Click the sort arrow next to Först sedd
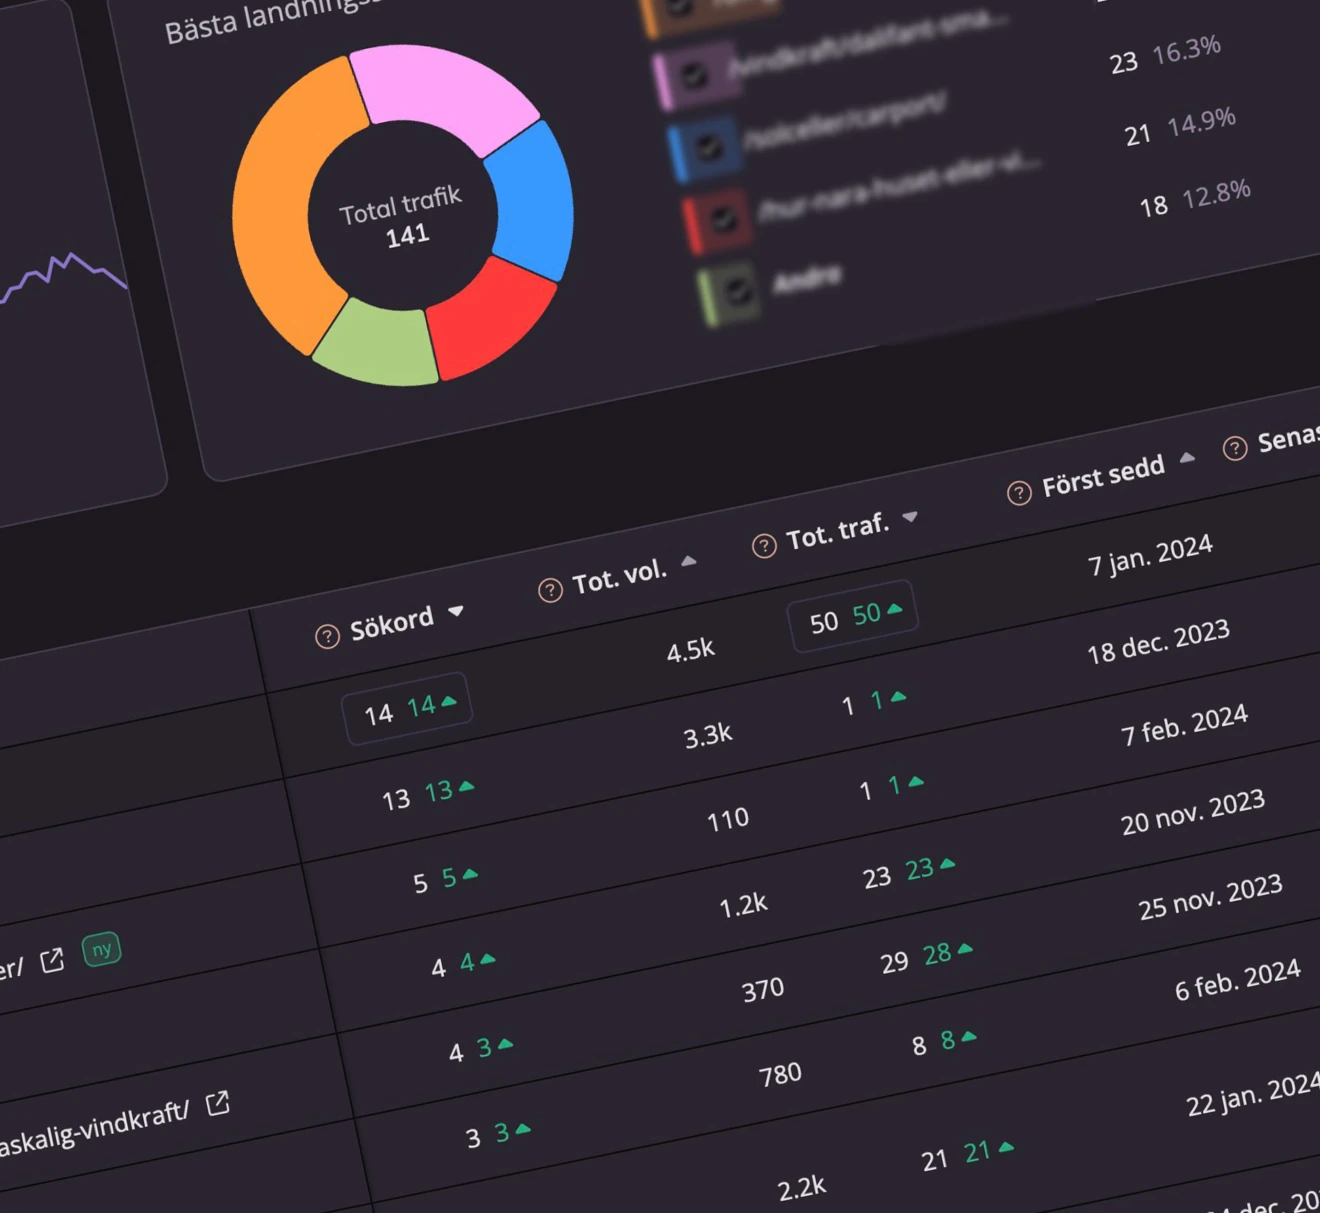 coord(1187,458)
